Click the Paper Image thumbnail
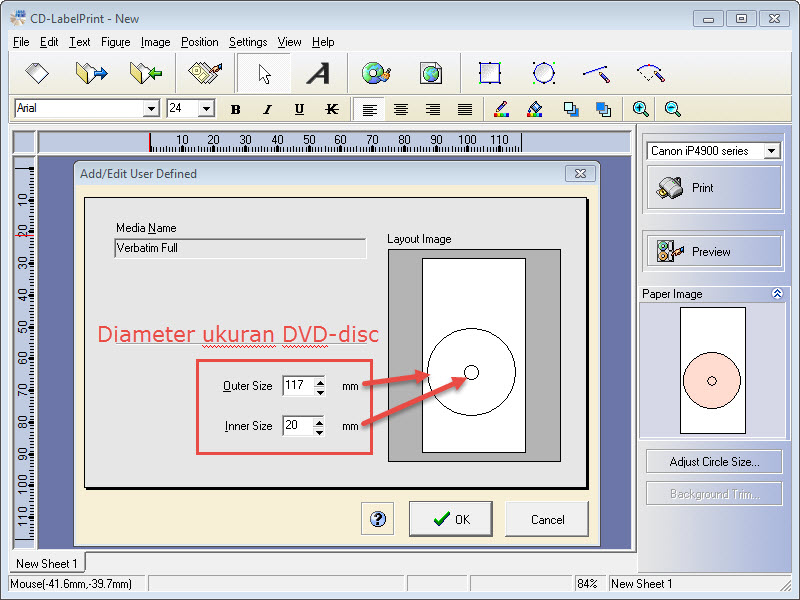 [712, 370]
